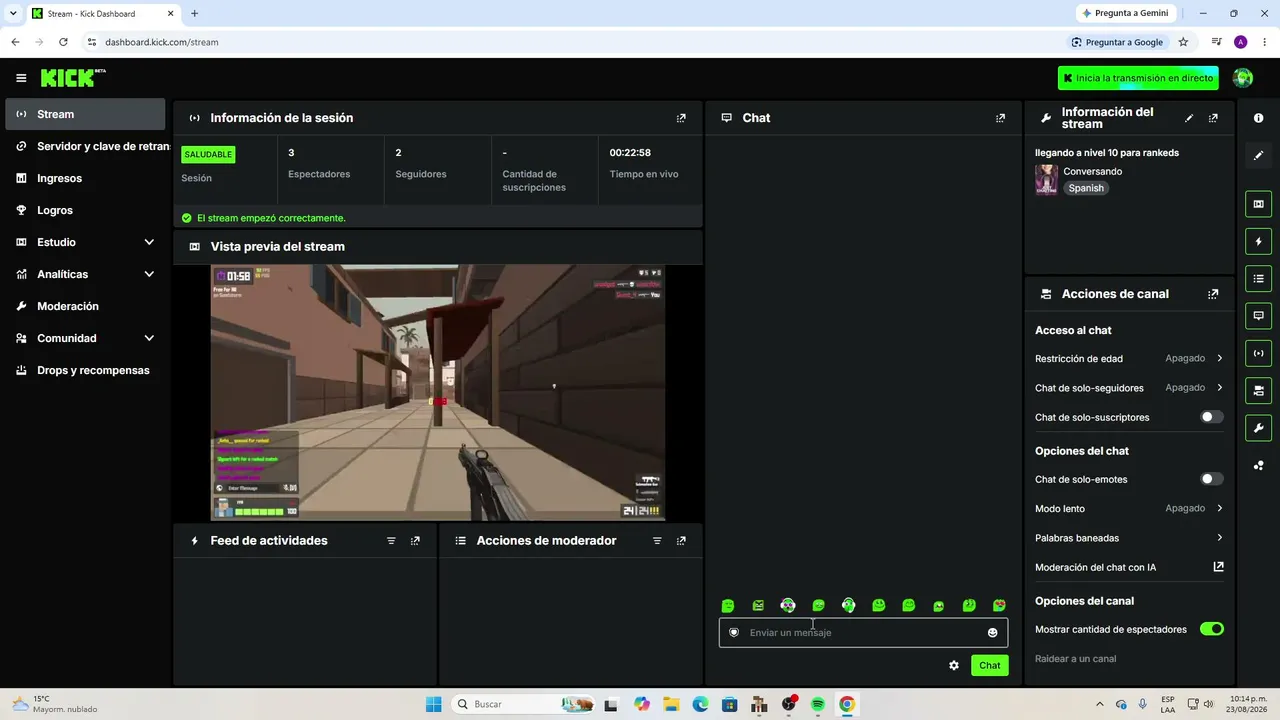Click Pregunta a Gemini button

click(1124, 13)
